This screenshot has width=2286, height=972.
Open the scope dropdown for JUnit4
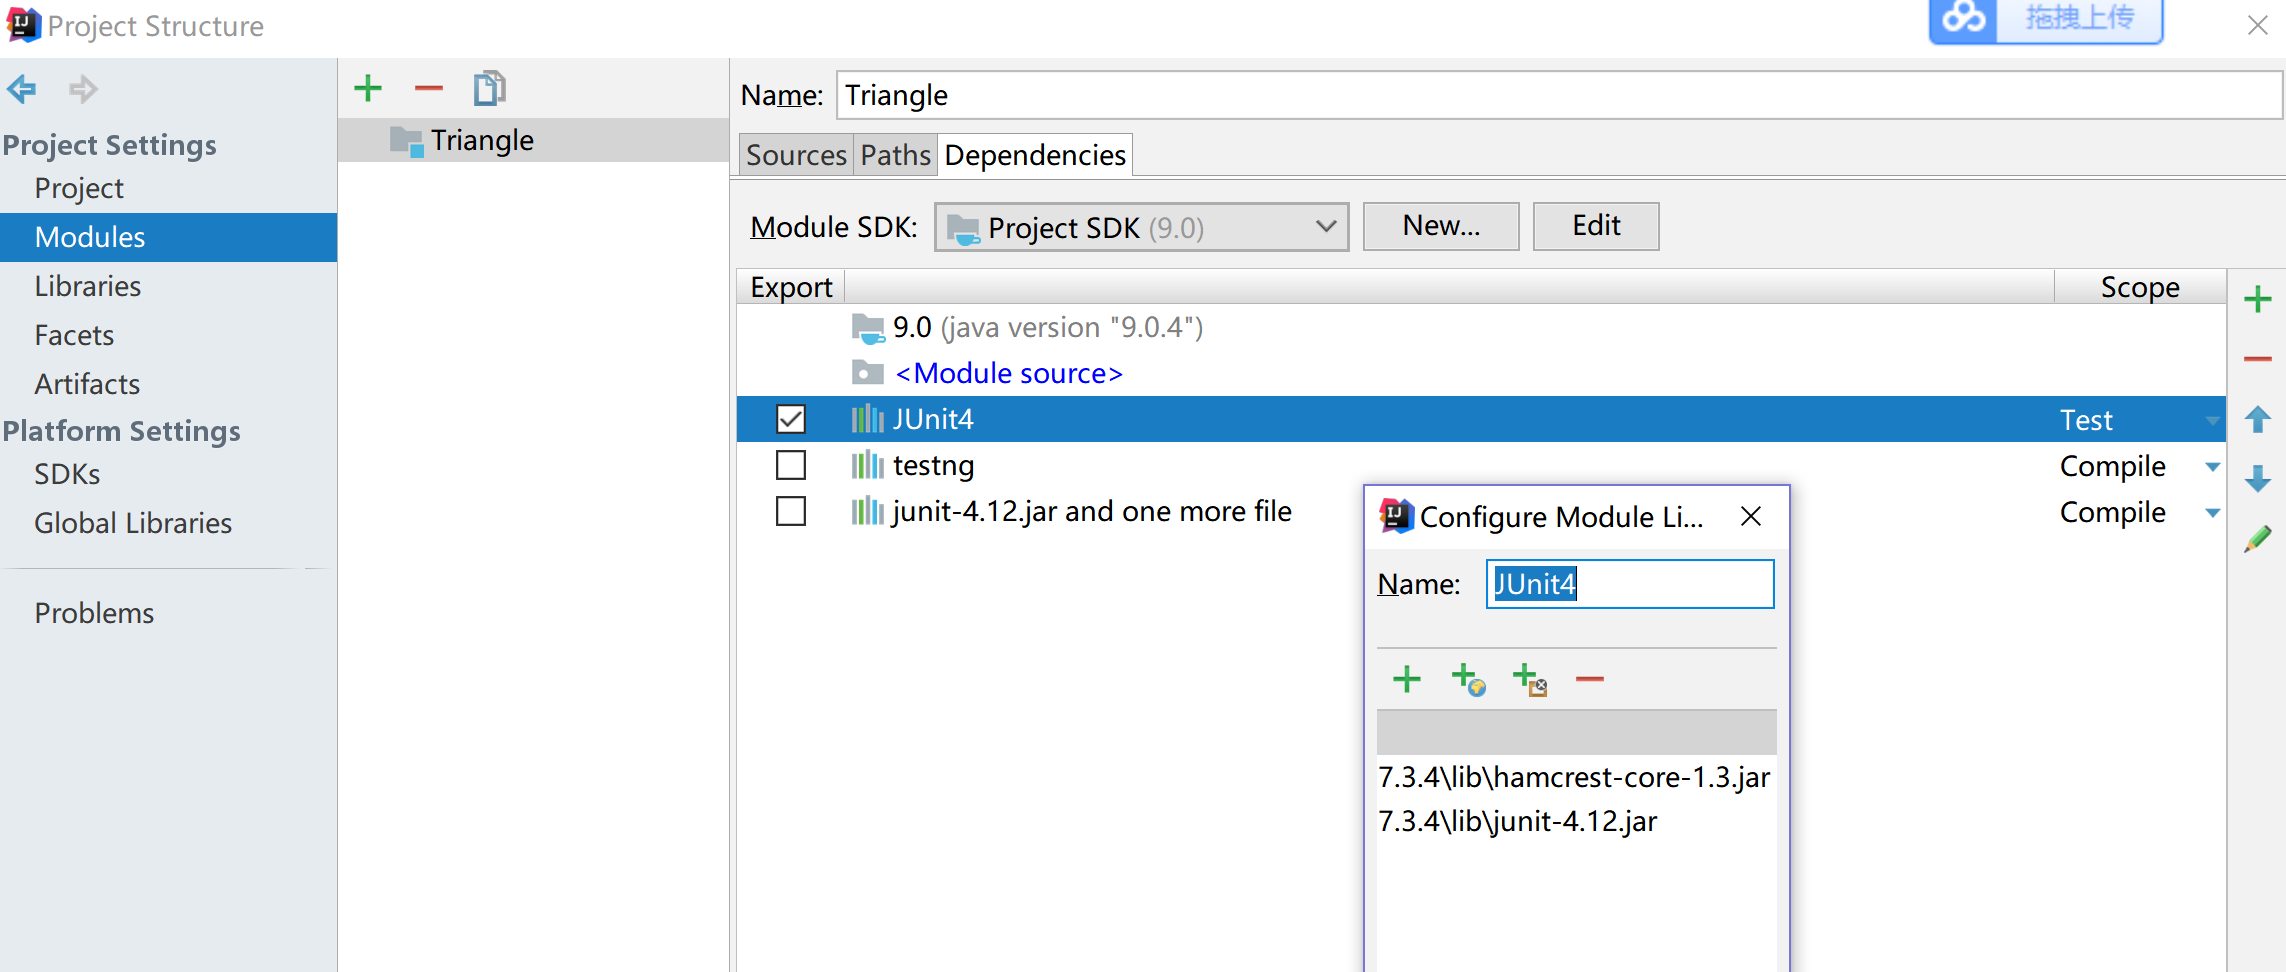coord(2212,420)
